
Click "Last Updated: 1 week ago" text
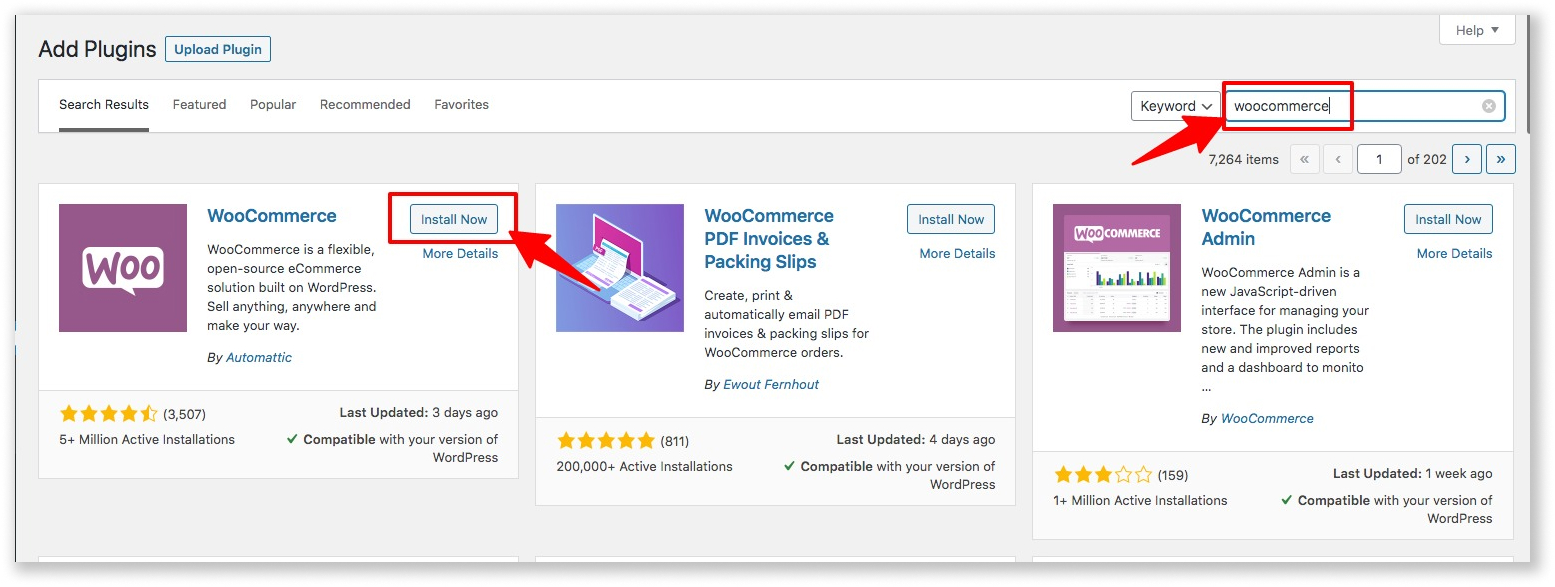tap(1412, 474)
